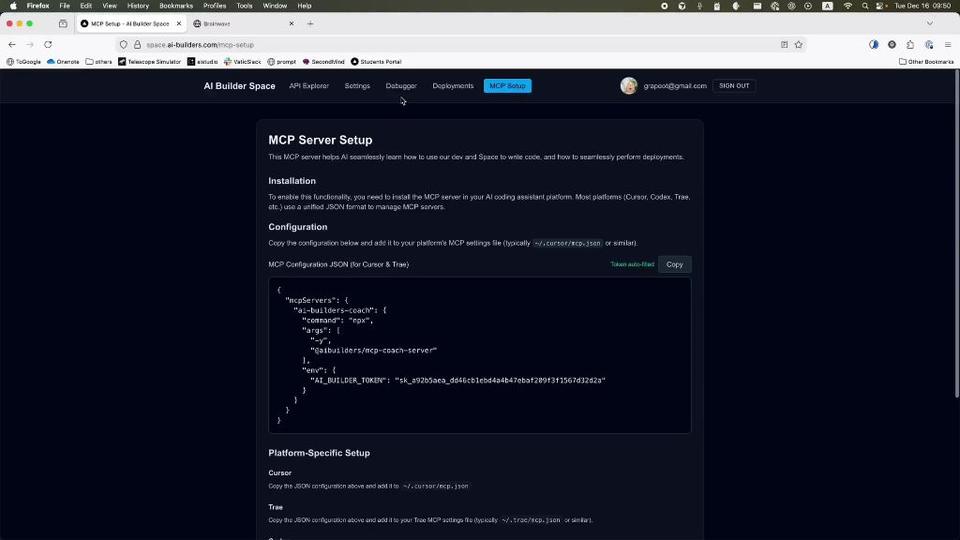Viewport: 960px width, 540px height.
Task: Open Spotlight search magnifier icon
Action: 864,6
